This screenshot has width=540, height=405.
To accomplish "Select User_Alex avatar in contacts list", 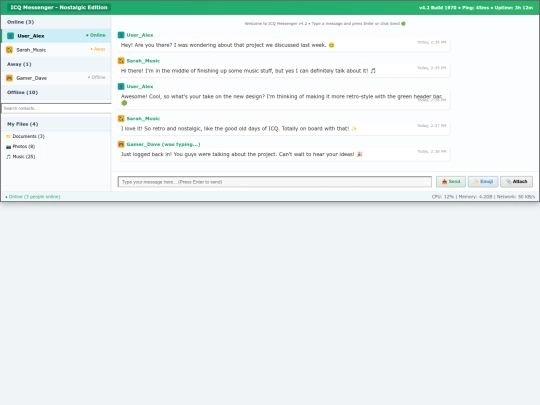I will [x=10, y=36].
